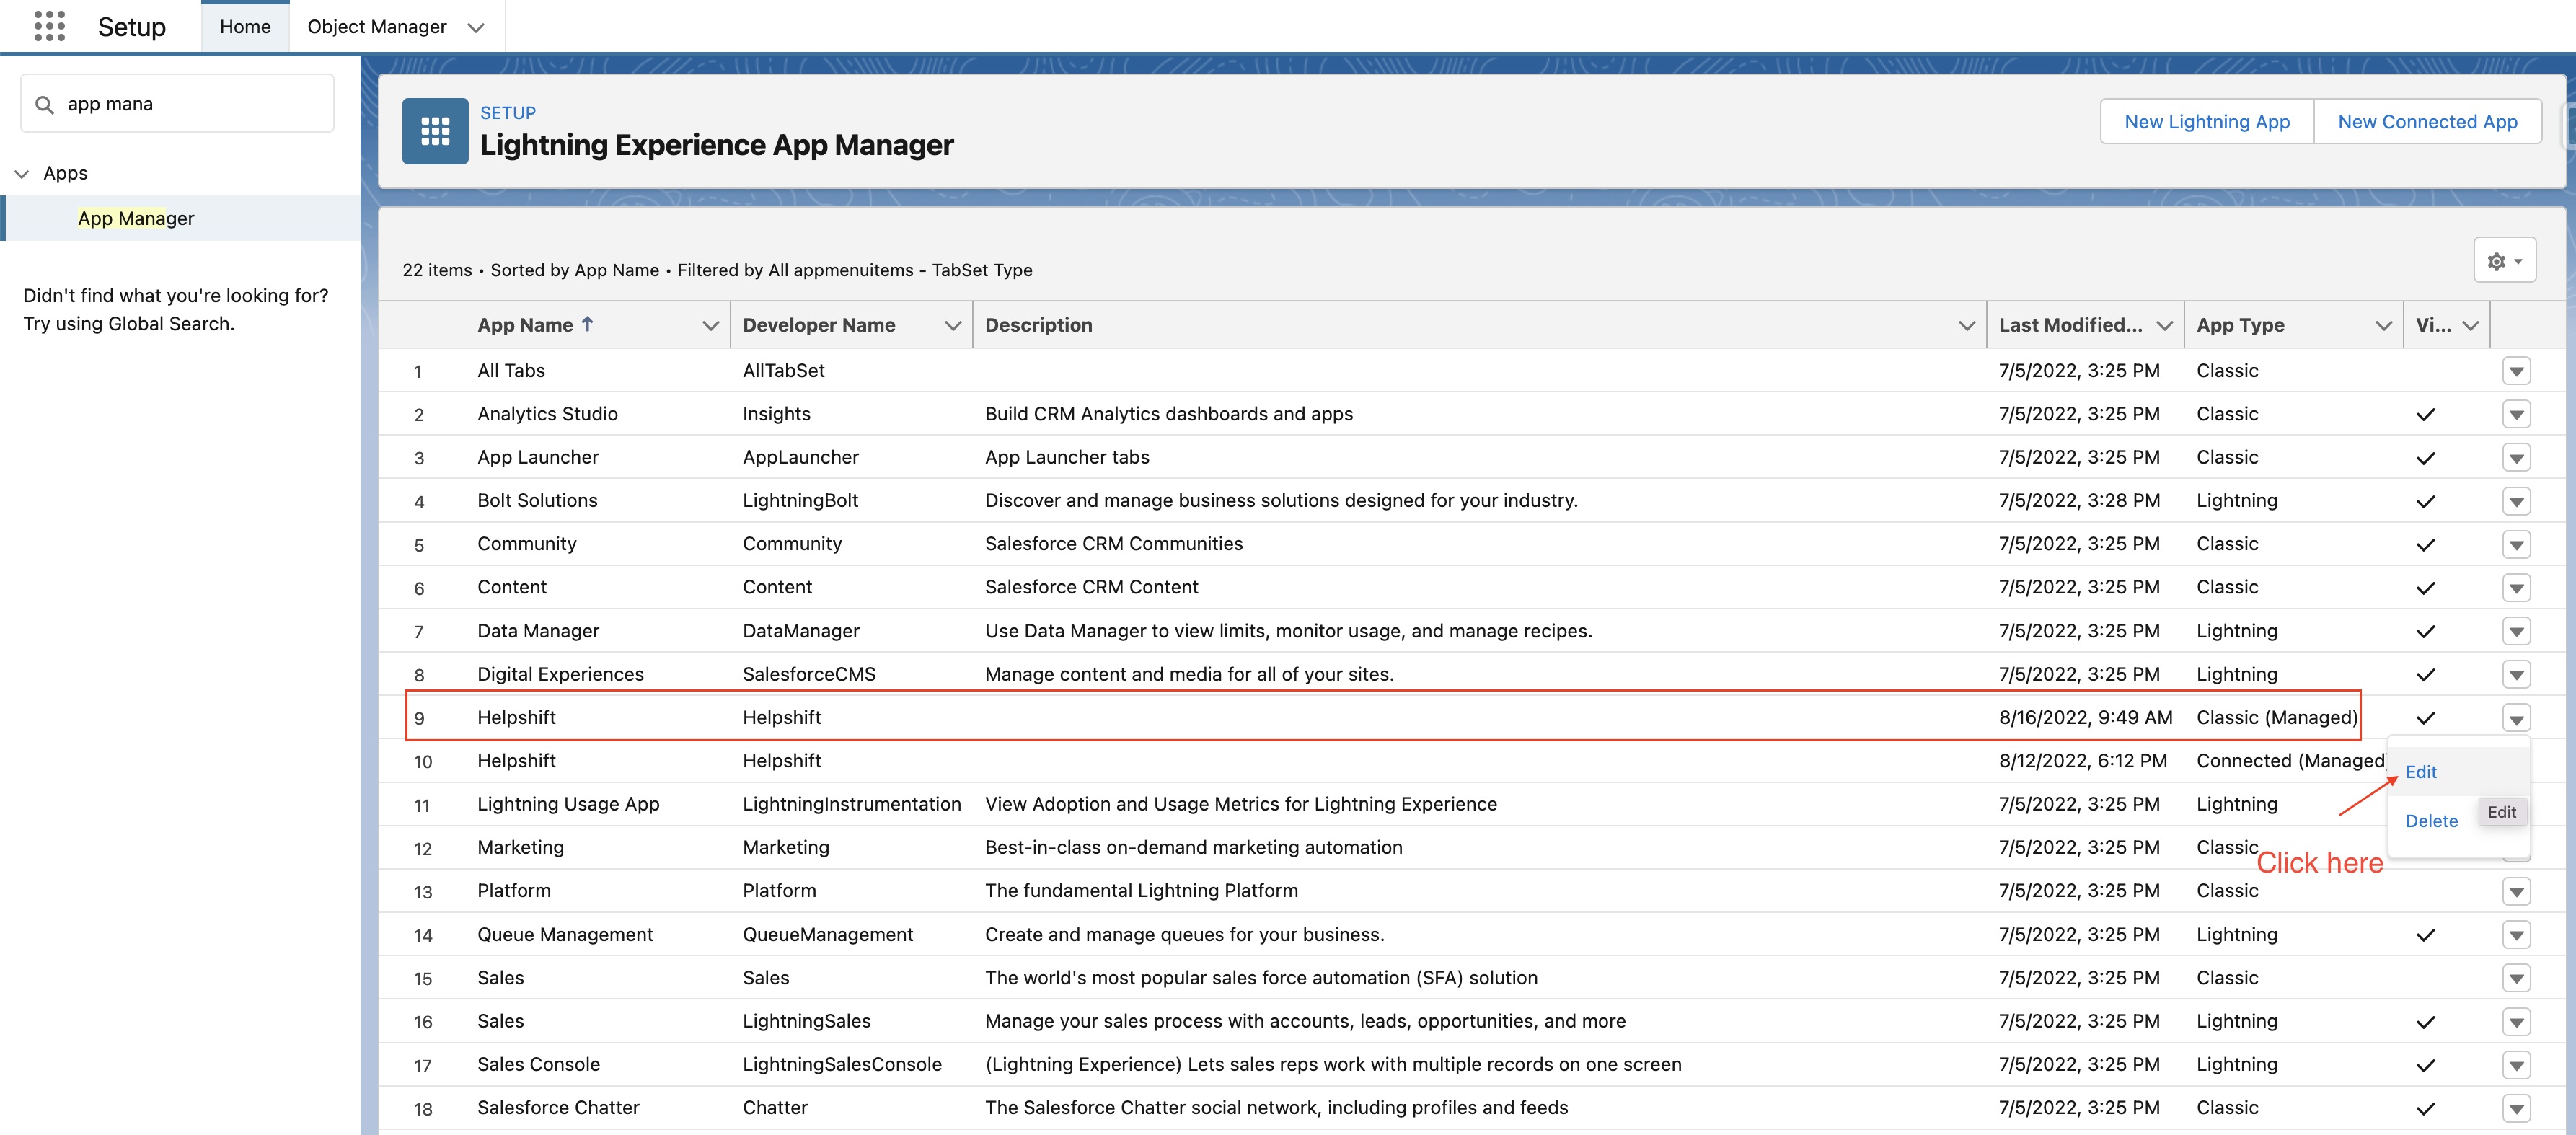Click visibility checkmark for Queue Management row
This screenshot has width=2576, height=1135.
2425,935
